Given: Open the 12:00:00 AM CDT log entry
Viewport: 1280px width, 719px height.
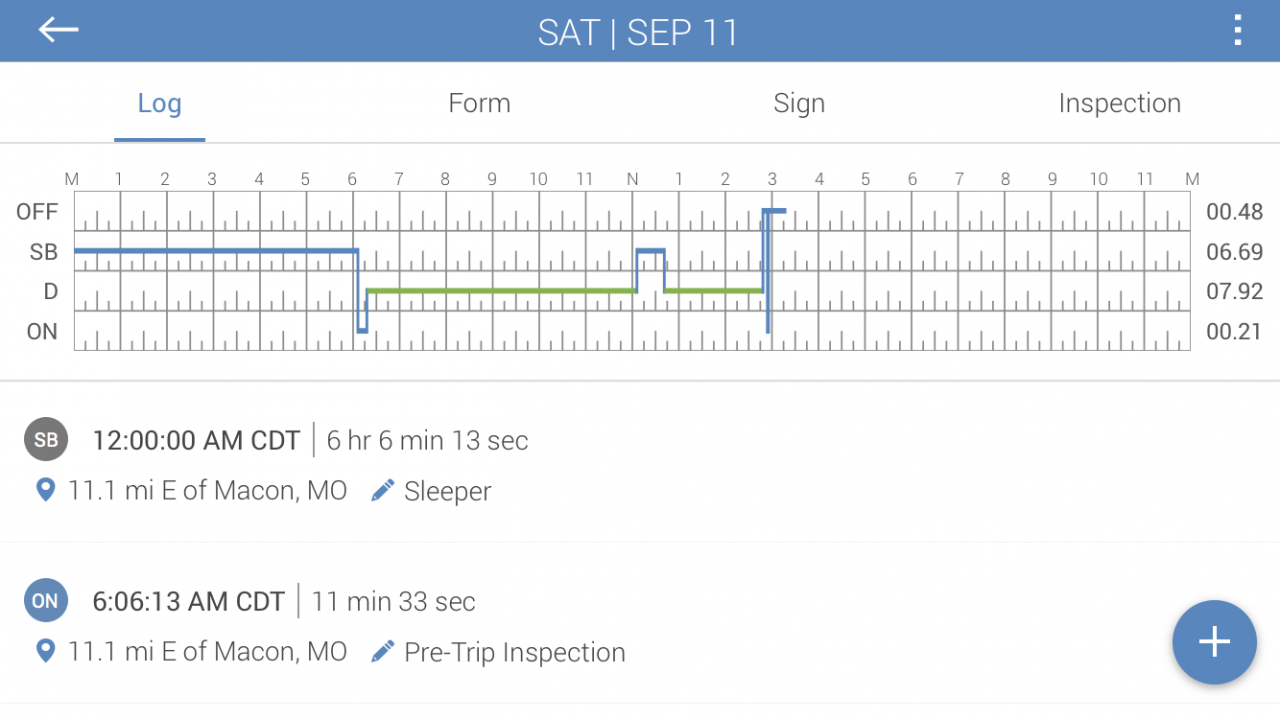Looking at the screenshot, I should pyautogui.click(x=196, y=441).
